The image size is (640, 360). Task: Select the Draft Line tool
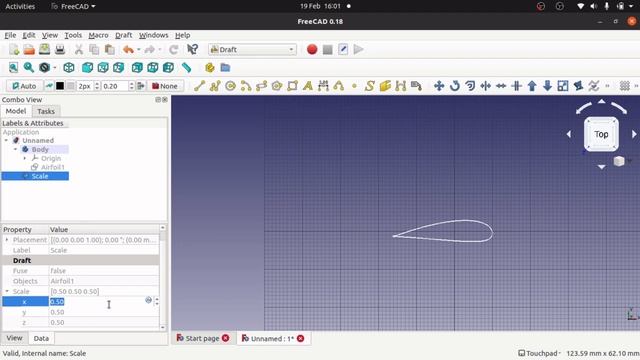pos(199,86)
